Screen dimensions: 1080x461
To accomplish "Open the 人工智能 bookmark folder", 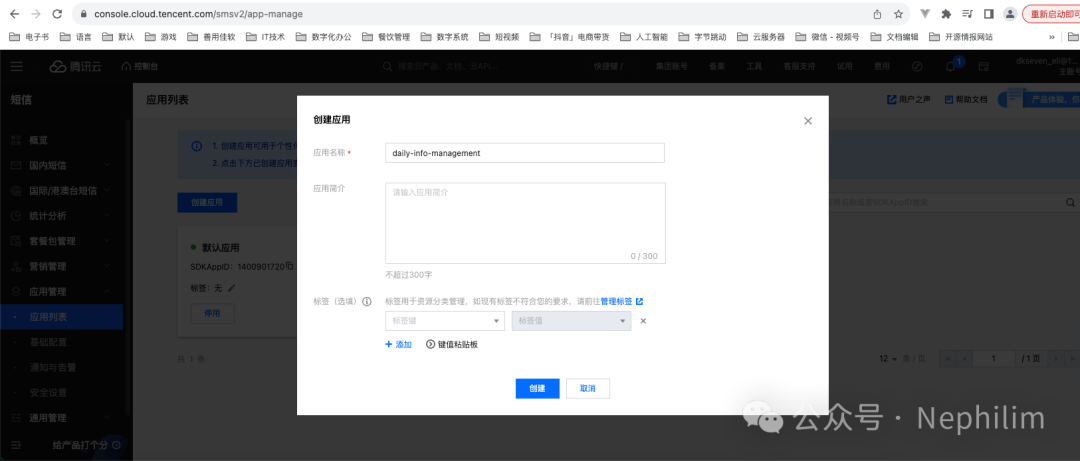I will click(644, 37).
